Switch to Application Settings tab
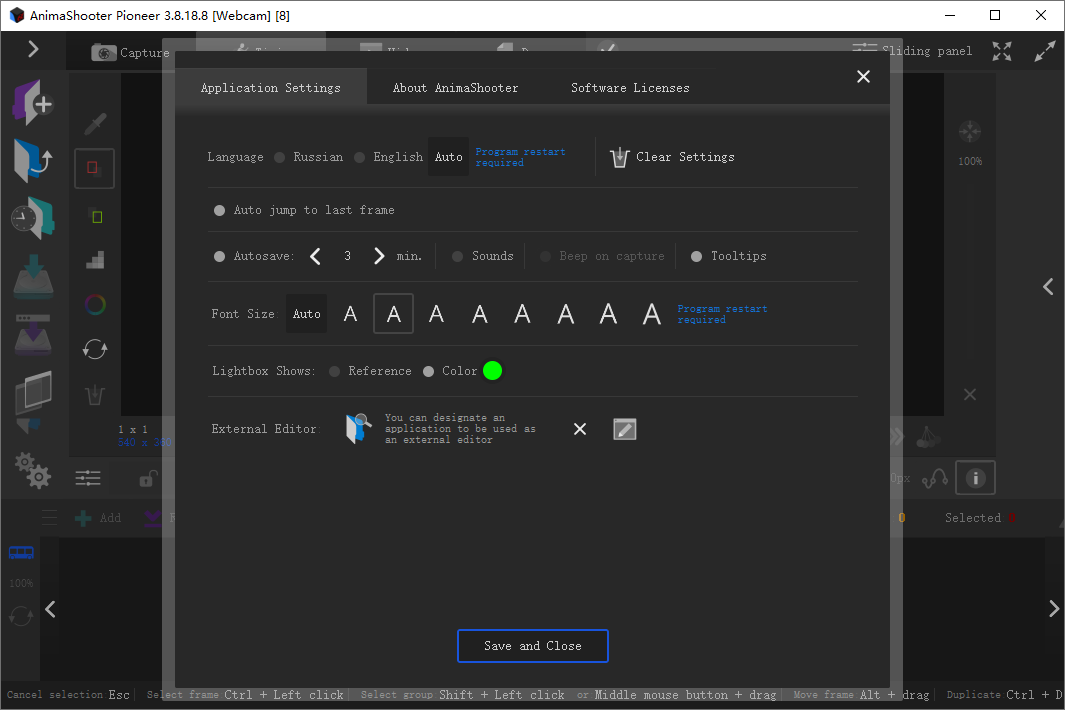The width and height of the screenshot is (1065, 710). (270, 88)
